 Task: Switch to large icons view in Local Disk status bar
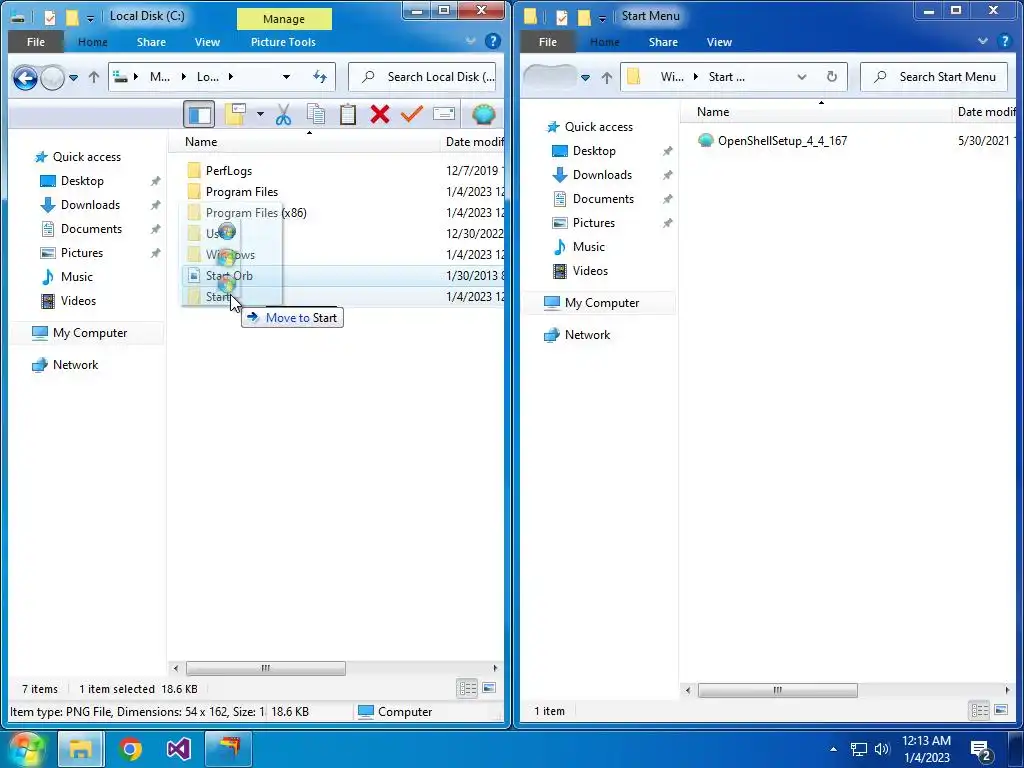[489, 688]
